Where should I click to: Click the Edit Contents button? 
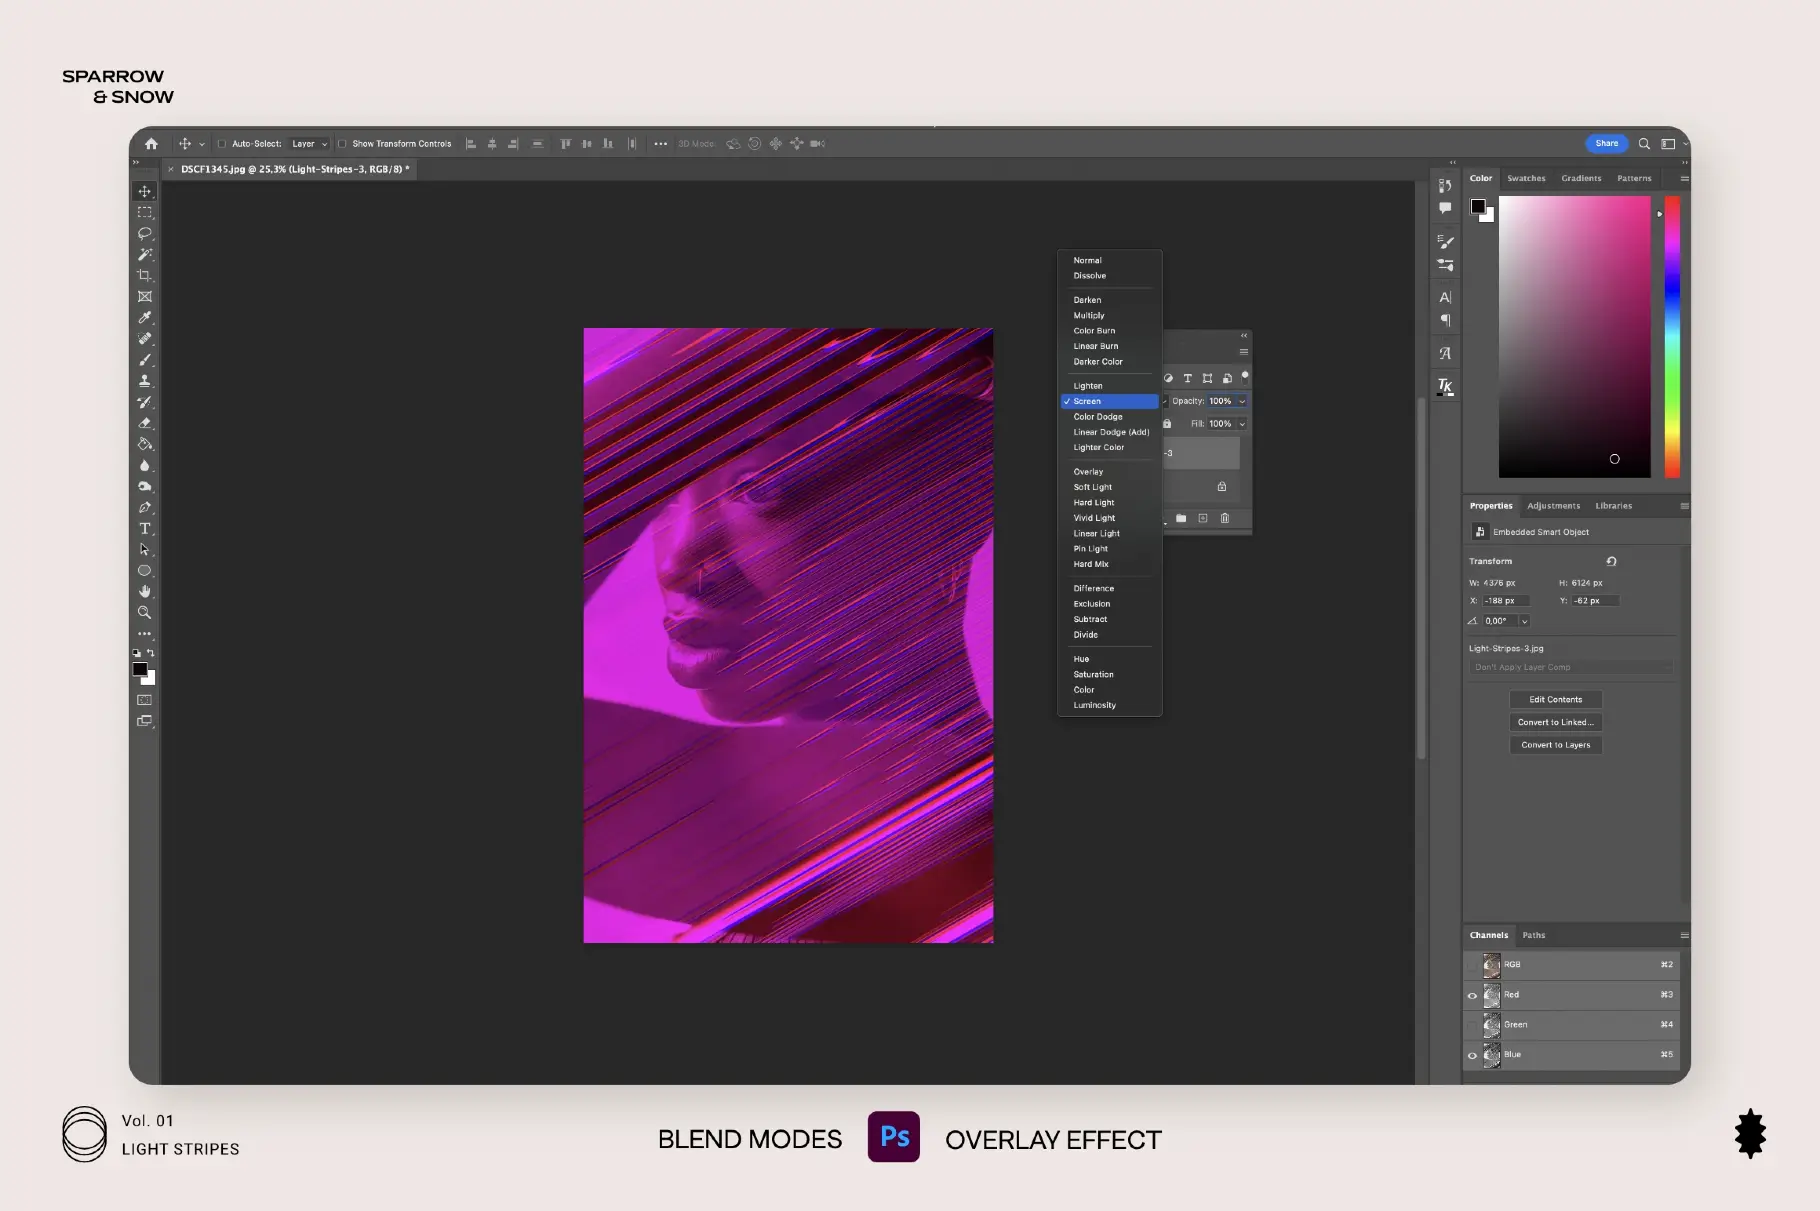tap(1555, 699)
